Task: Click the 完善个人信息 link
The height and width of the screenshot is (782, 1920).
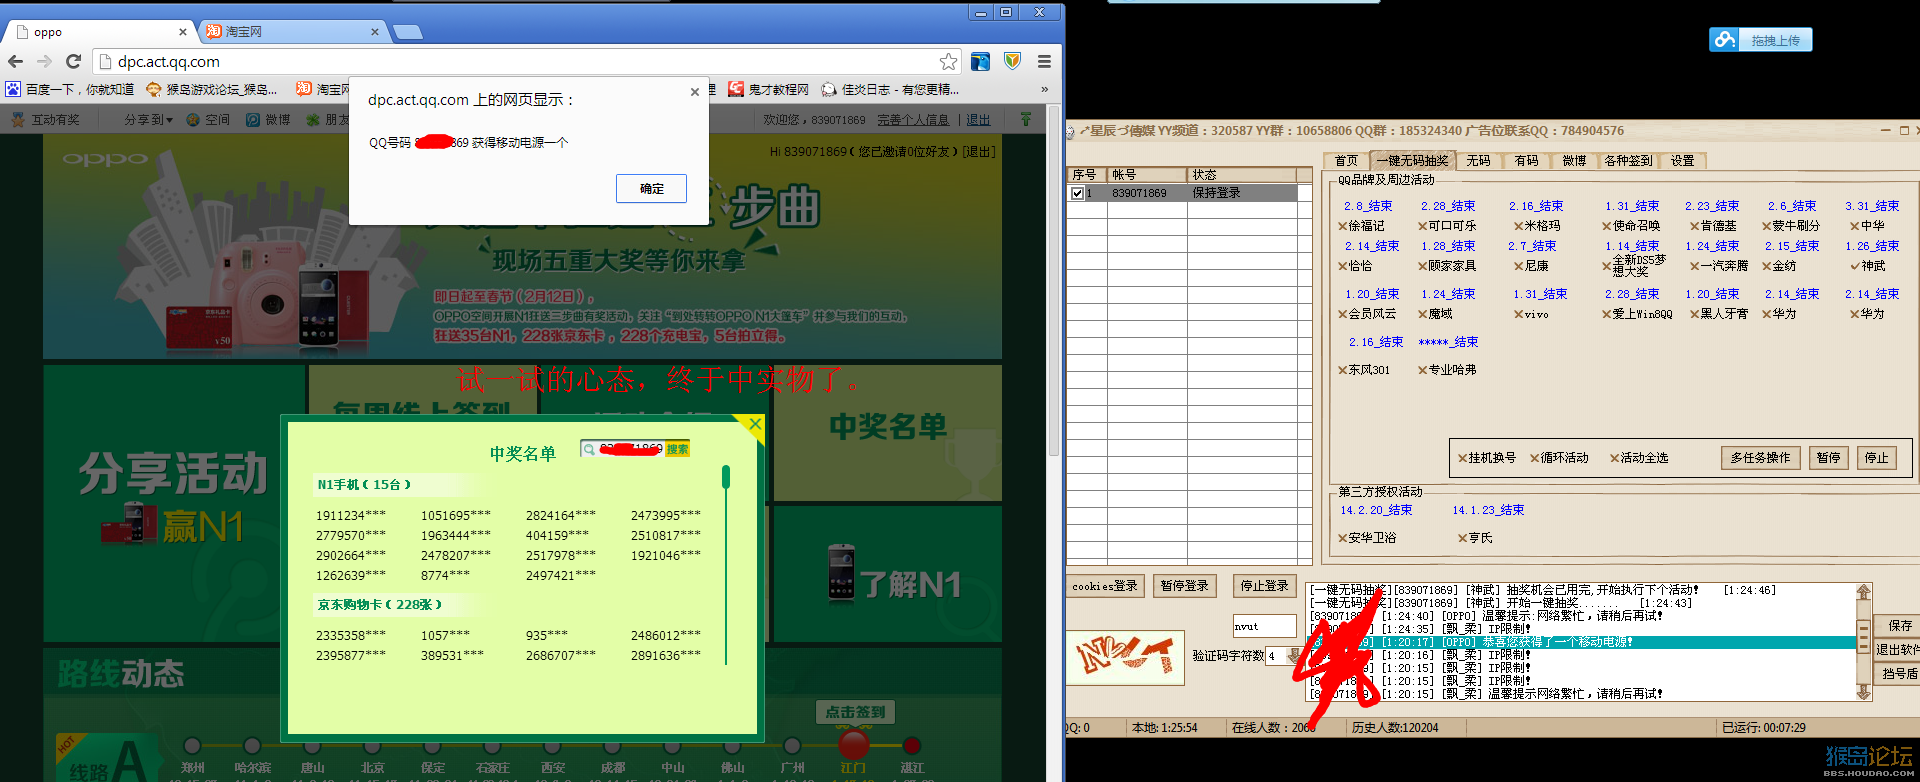Action: click(913, 120)
